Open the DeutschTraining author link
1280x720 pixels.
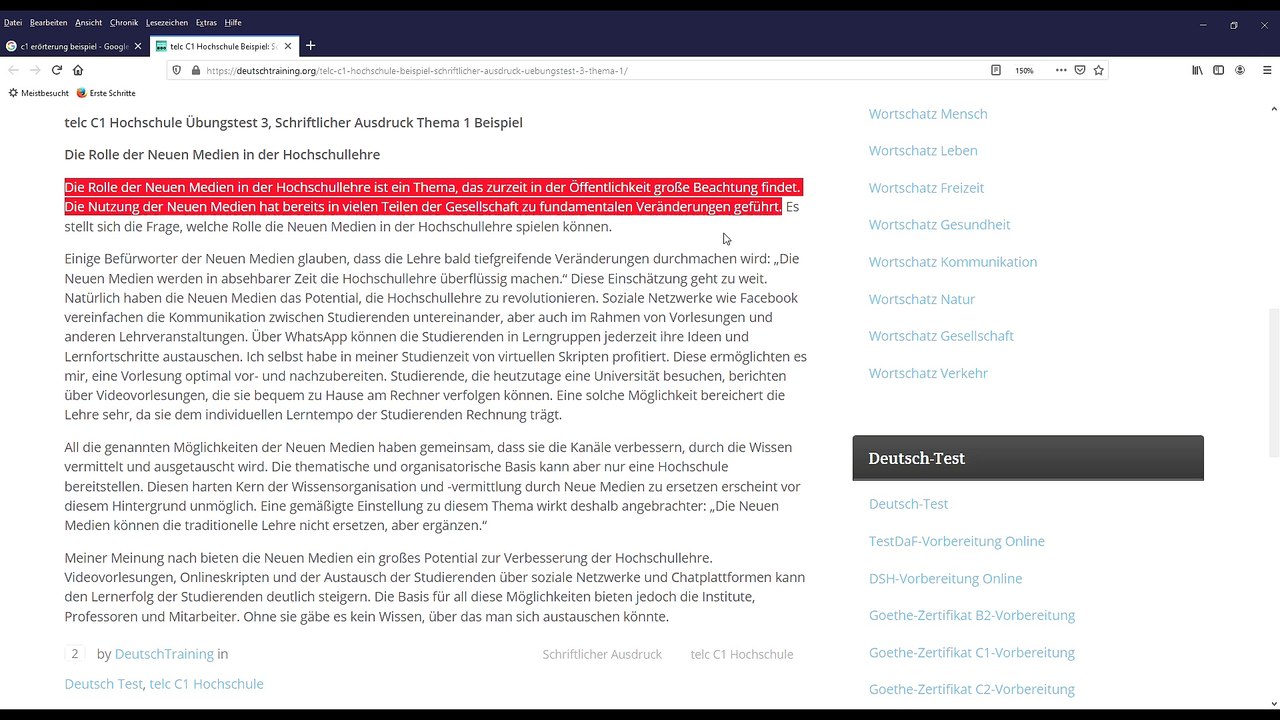(164, 654)
